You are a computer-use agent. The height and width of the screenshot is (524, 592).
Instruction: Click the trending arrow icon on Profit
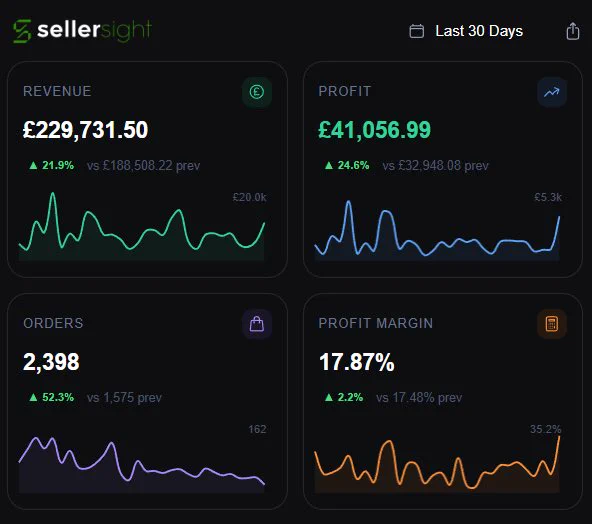pos(552,92)
